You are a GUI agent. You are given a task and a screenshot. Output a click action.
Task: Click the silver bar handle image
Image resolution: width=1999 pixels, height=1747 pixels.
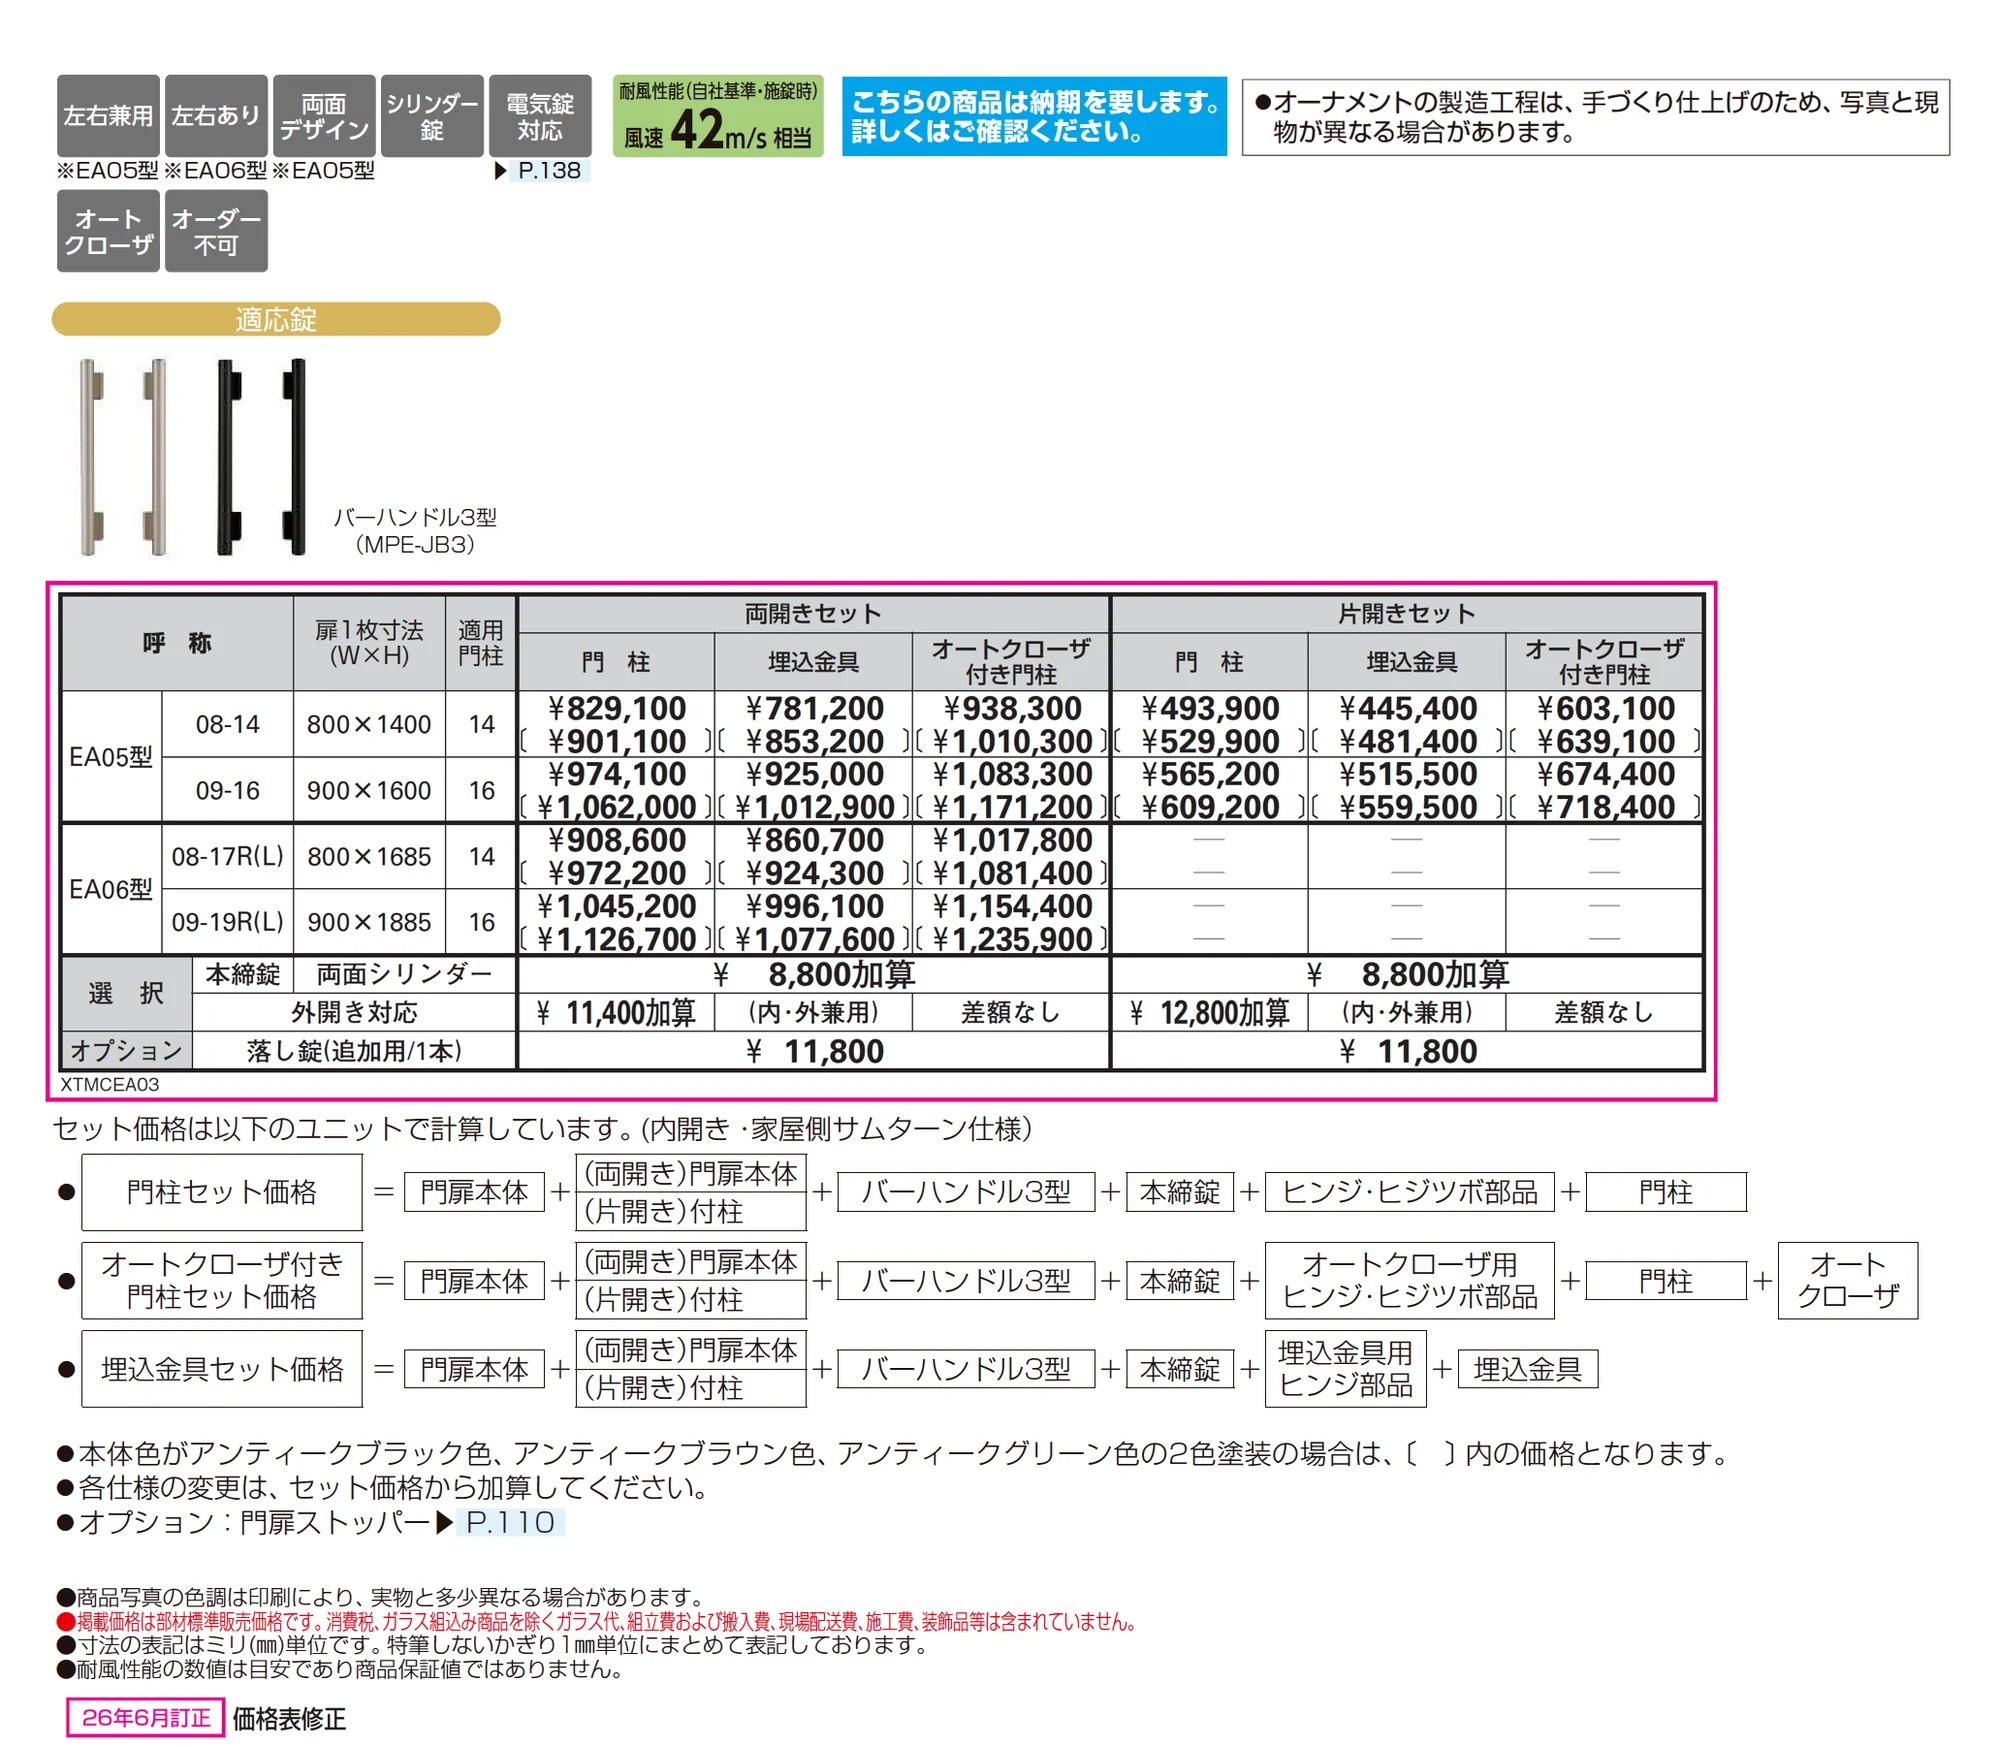click(x=124, y=456)
